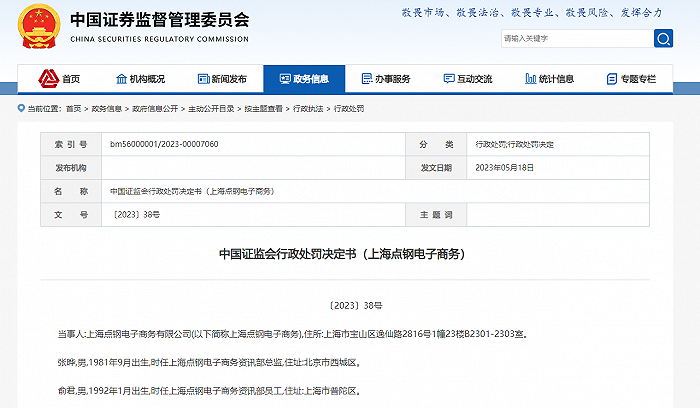Viewport: 700px width, 408px height.
Task: Click the publish date 2023年05月18日
Action: pyautogui.click(x=504, y=167)
